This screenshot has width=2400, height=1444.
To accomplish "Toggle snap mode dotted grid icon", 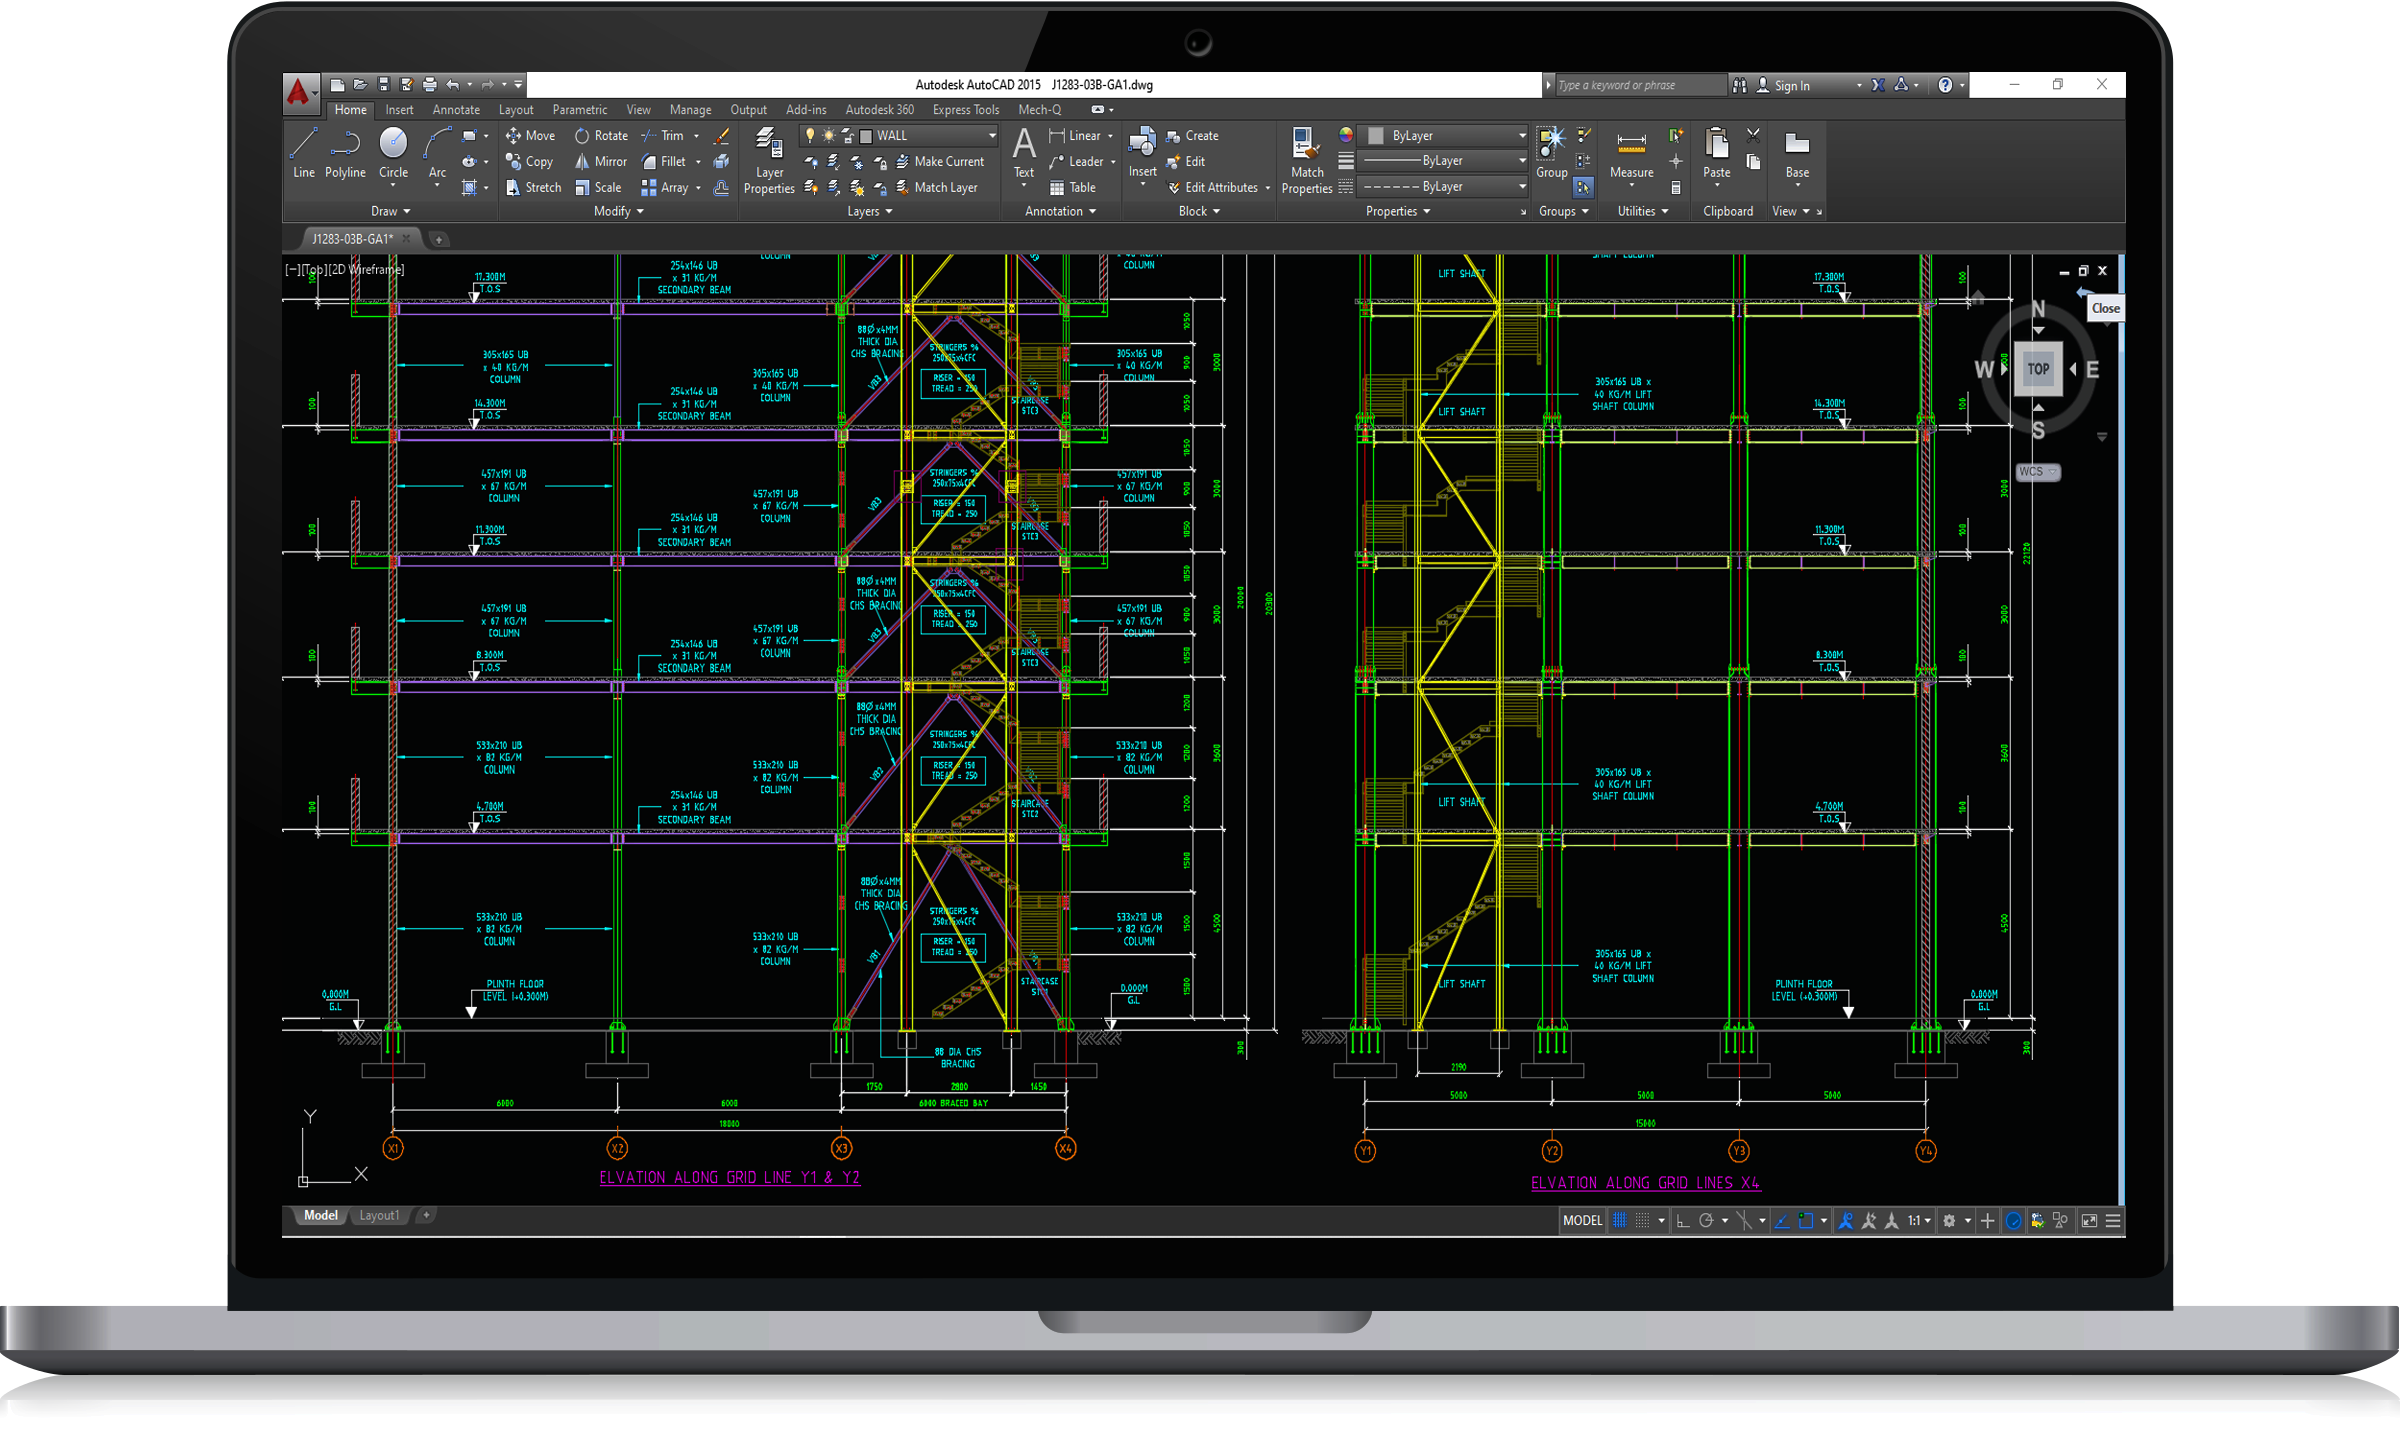I will click(x=1642, y=1220).
